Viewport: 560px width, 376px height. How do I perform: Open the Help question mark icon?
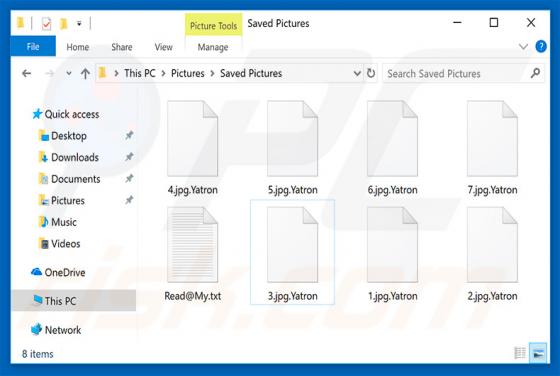tap(541, 46)
